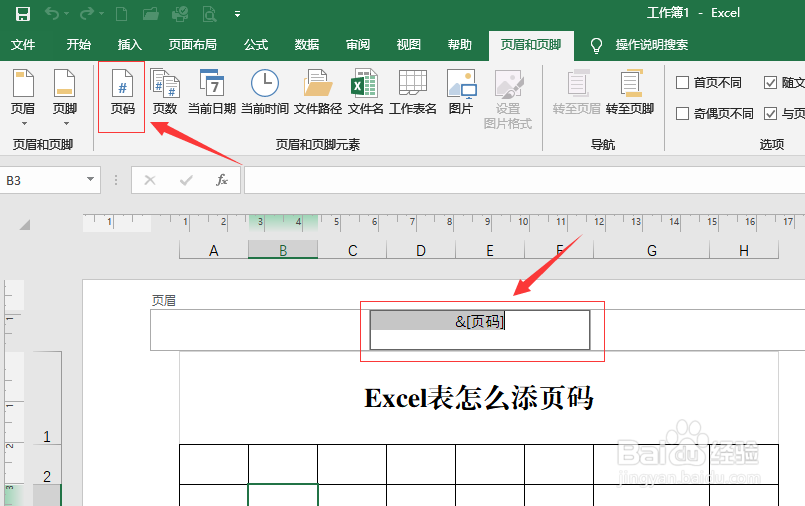The height and width of the screenshot is (506, 805).
Task: Click the 设置图片格式 icon
Action: coord(508,99)
